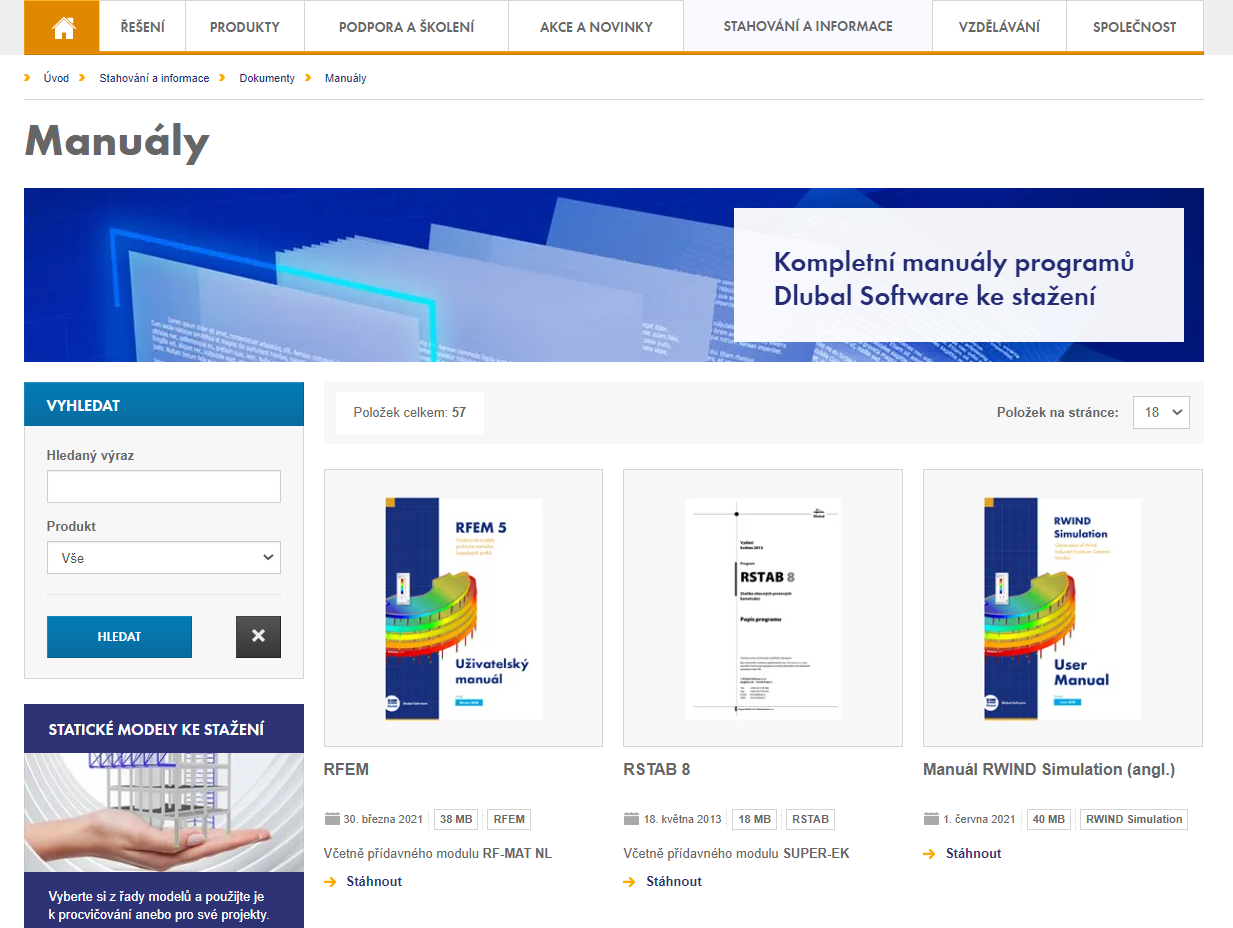Screen dimensions: 1233x928
Task: Open the PODPORA A ŠKOLENÍ menu
Action: pos(406,27)
